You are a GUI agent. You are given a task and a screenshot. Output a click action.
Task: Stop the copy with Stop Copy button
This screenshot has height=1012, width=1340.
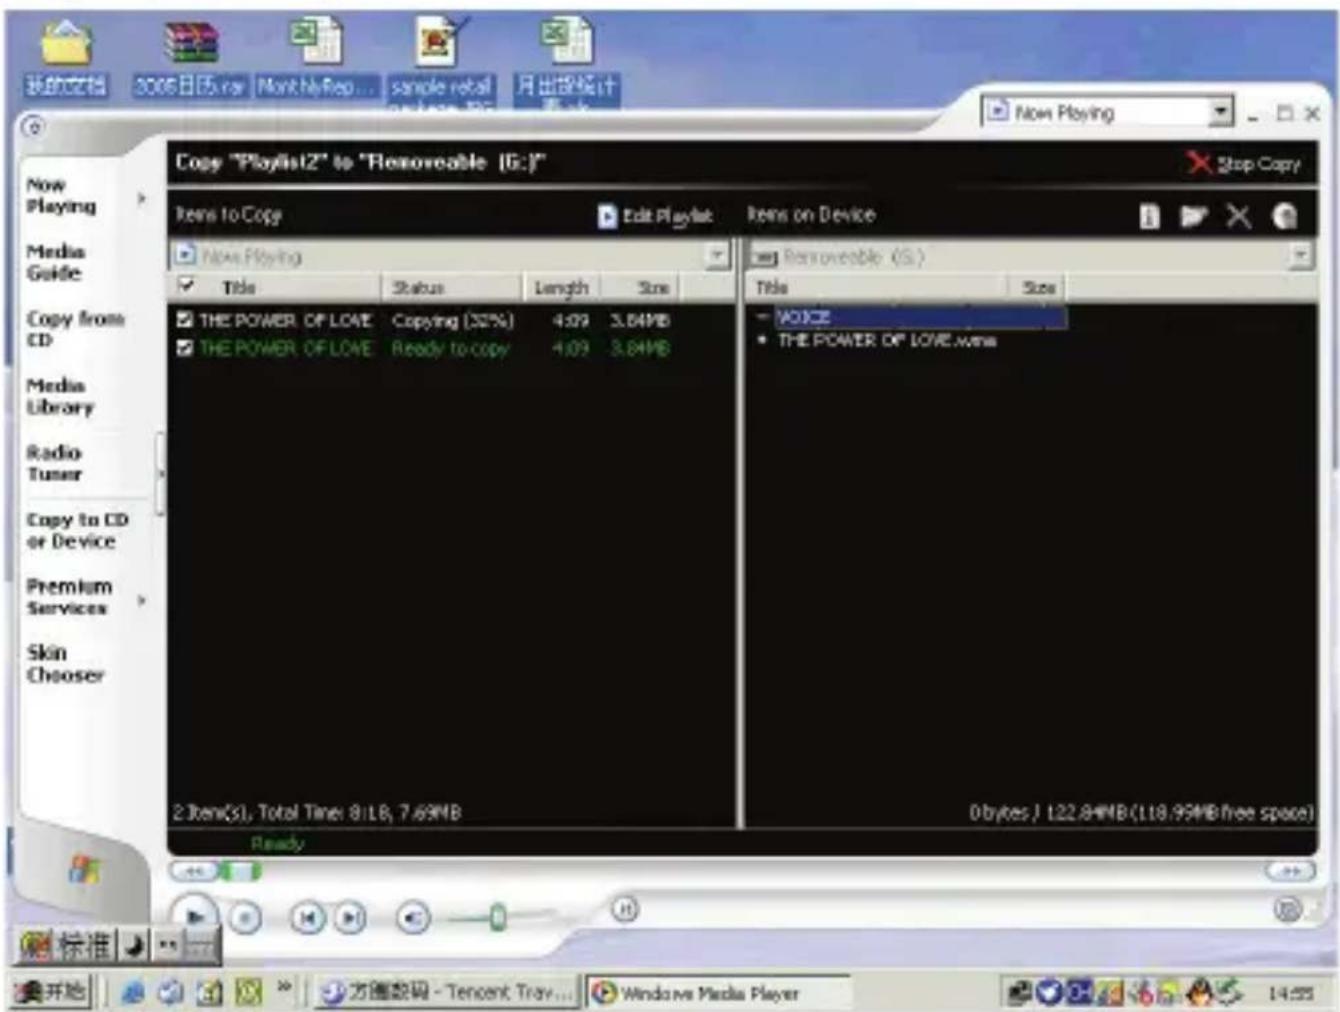(x=1244, y=163)
